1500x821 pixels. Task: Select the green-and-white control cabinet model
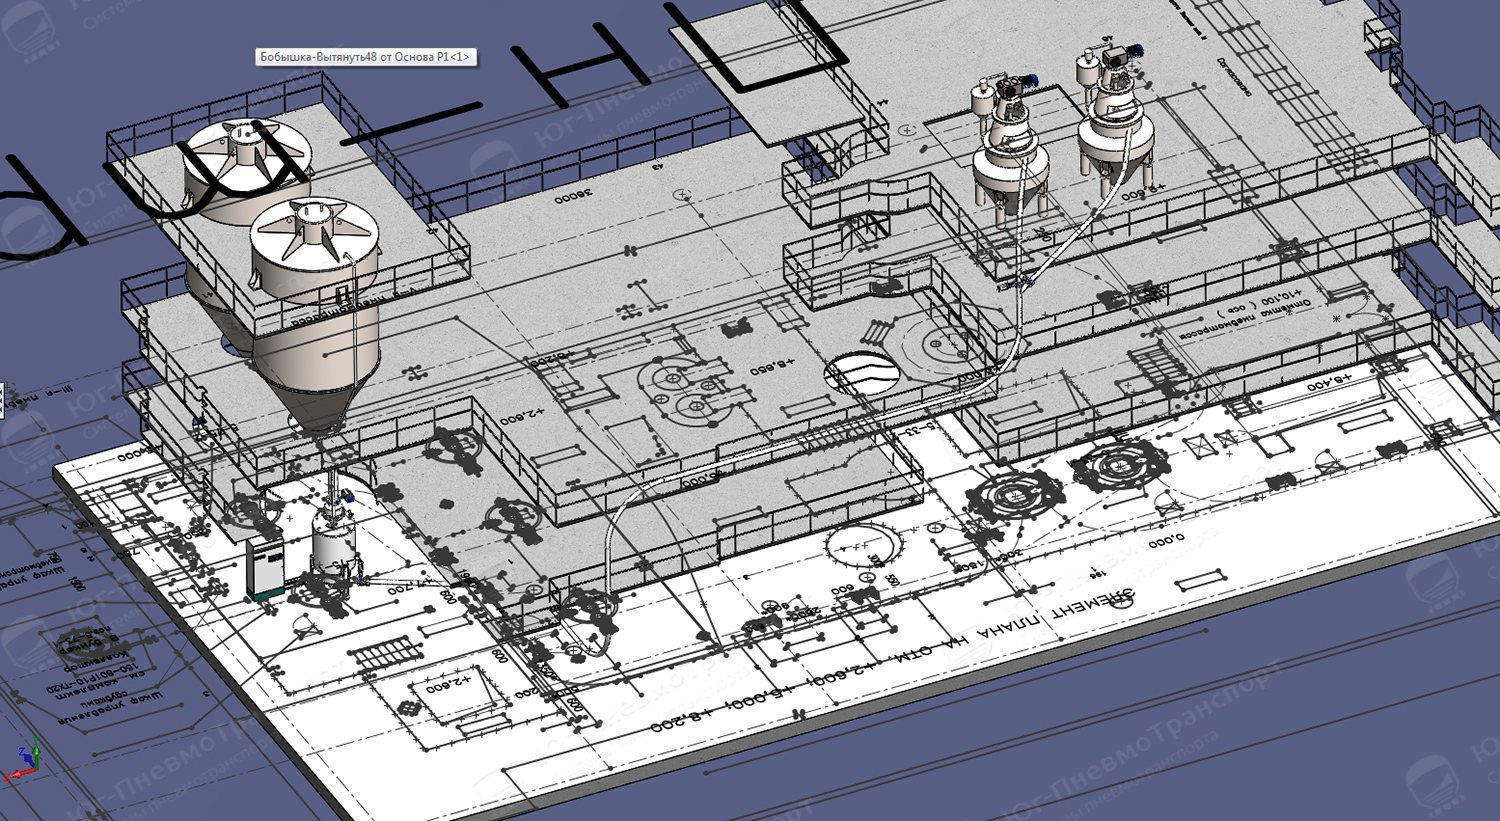265,571
